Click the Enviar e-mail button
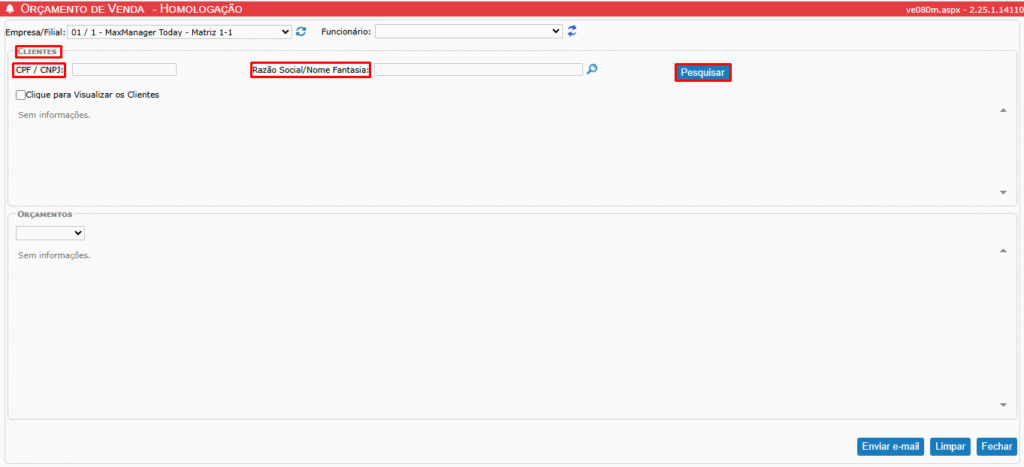This screenshot has width=1024, height=467. pos(889,446)
